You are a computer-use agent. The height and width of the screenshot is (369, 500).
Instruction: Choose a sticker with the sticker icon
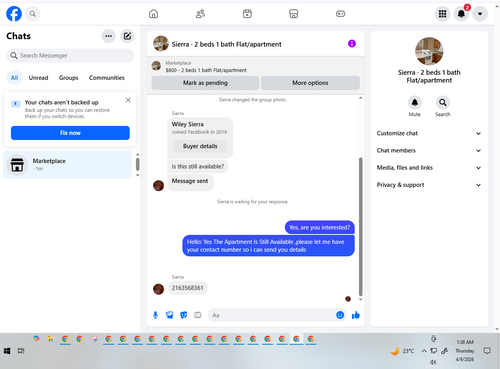pyautogui.click(x=184, y=315)
